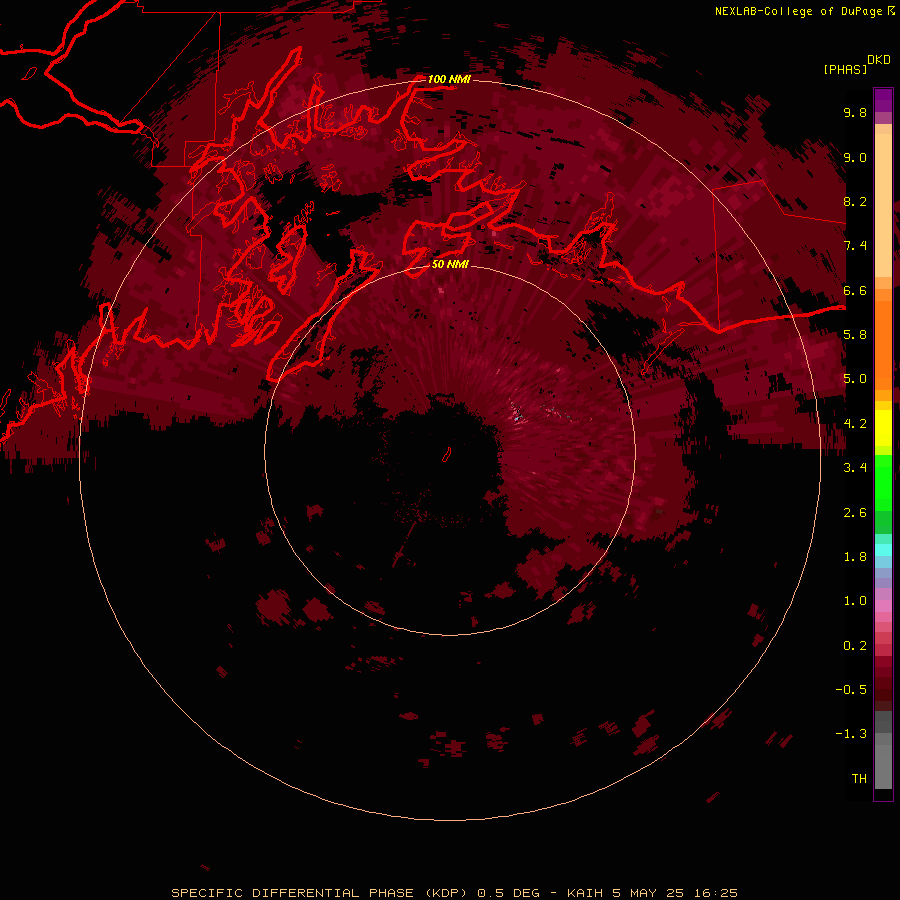Screen dimensions: 900x900
Task: Click the 2.6 legend value
Action: [855, 512]
